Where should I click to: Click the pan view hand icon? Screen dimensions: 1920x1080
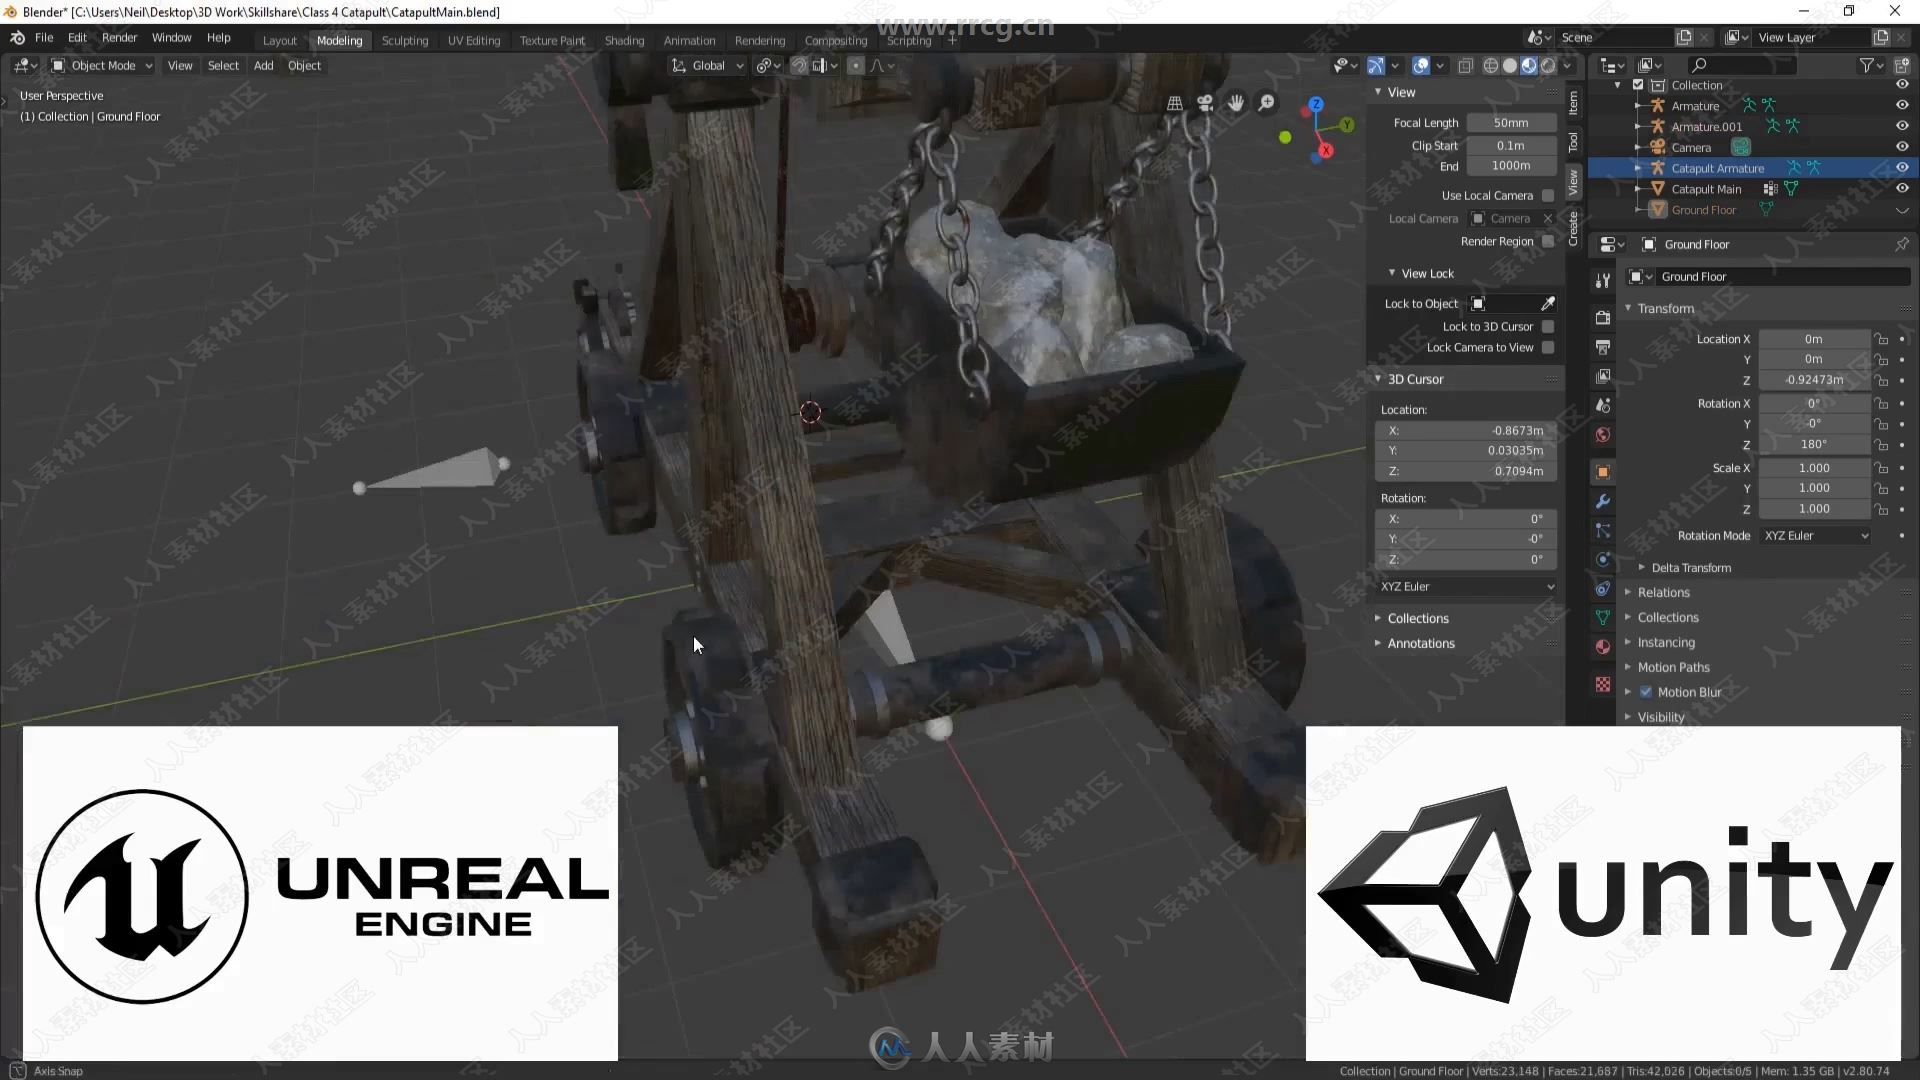[x=1236, y=103]
